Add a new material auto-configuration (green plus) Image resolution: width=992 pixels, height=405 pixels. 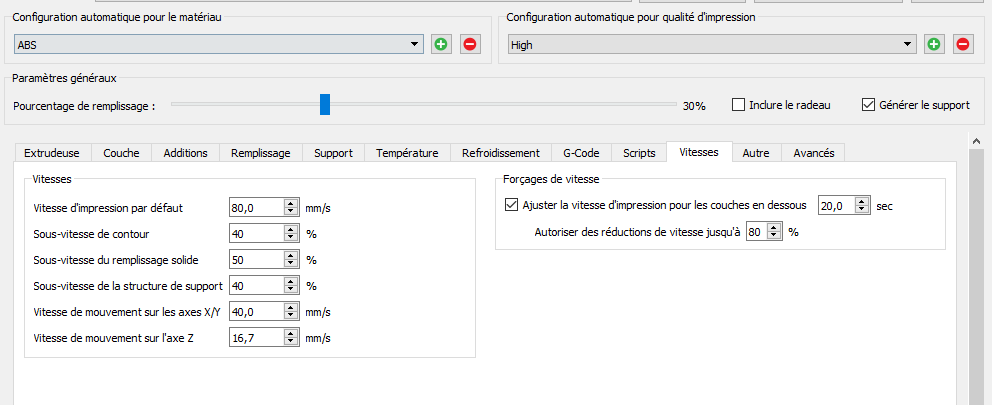pyautogui.click(x=441, y=44)
